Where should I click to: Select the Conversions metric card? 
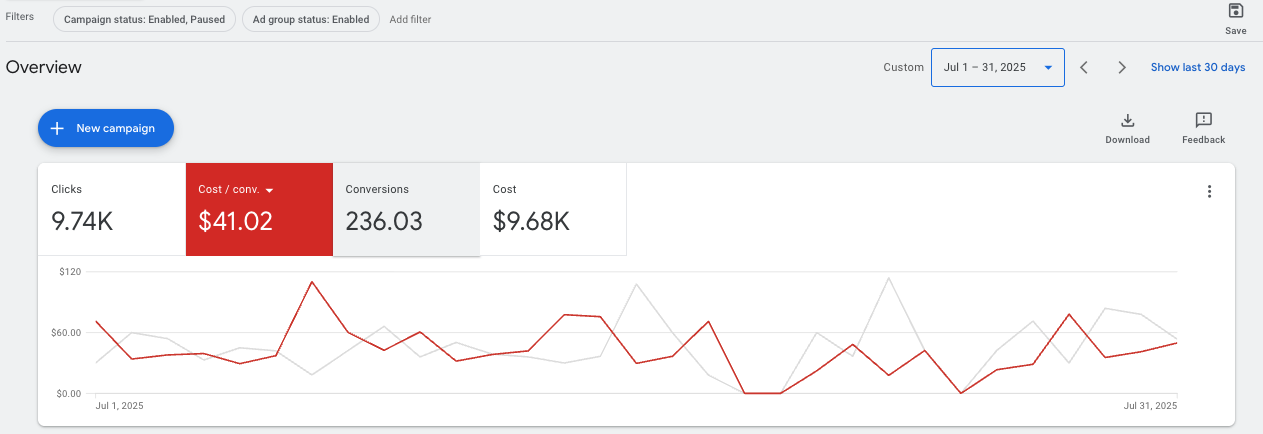(406, 209)
